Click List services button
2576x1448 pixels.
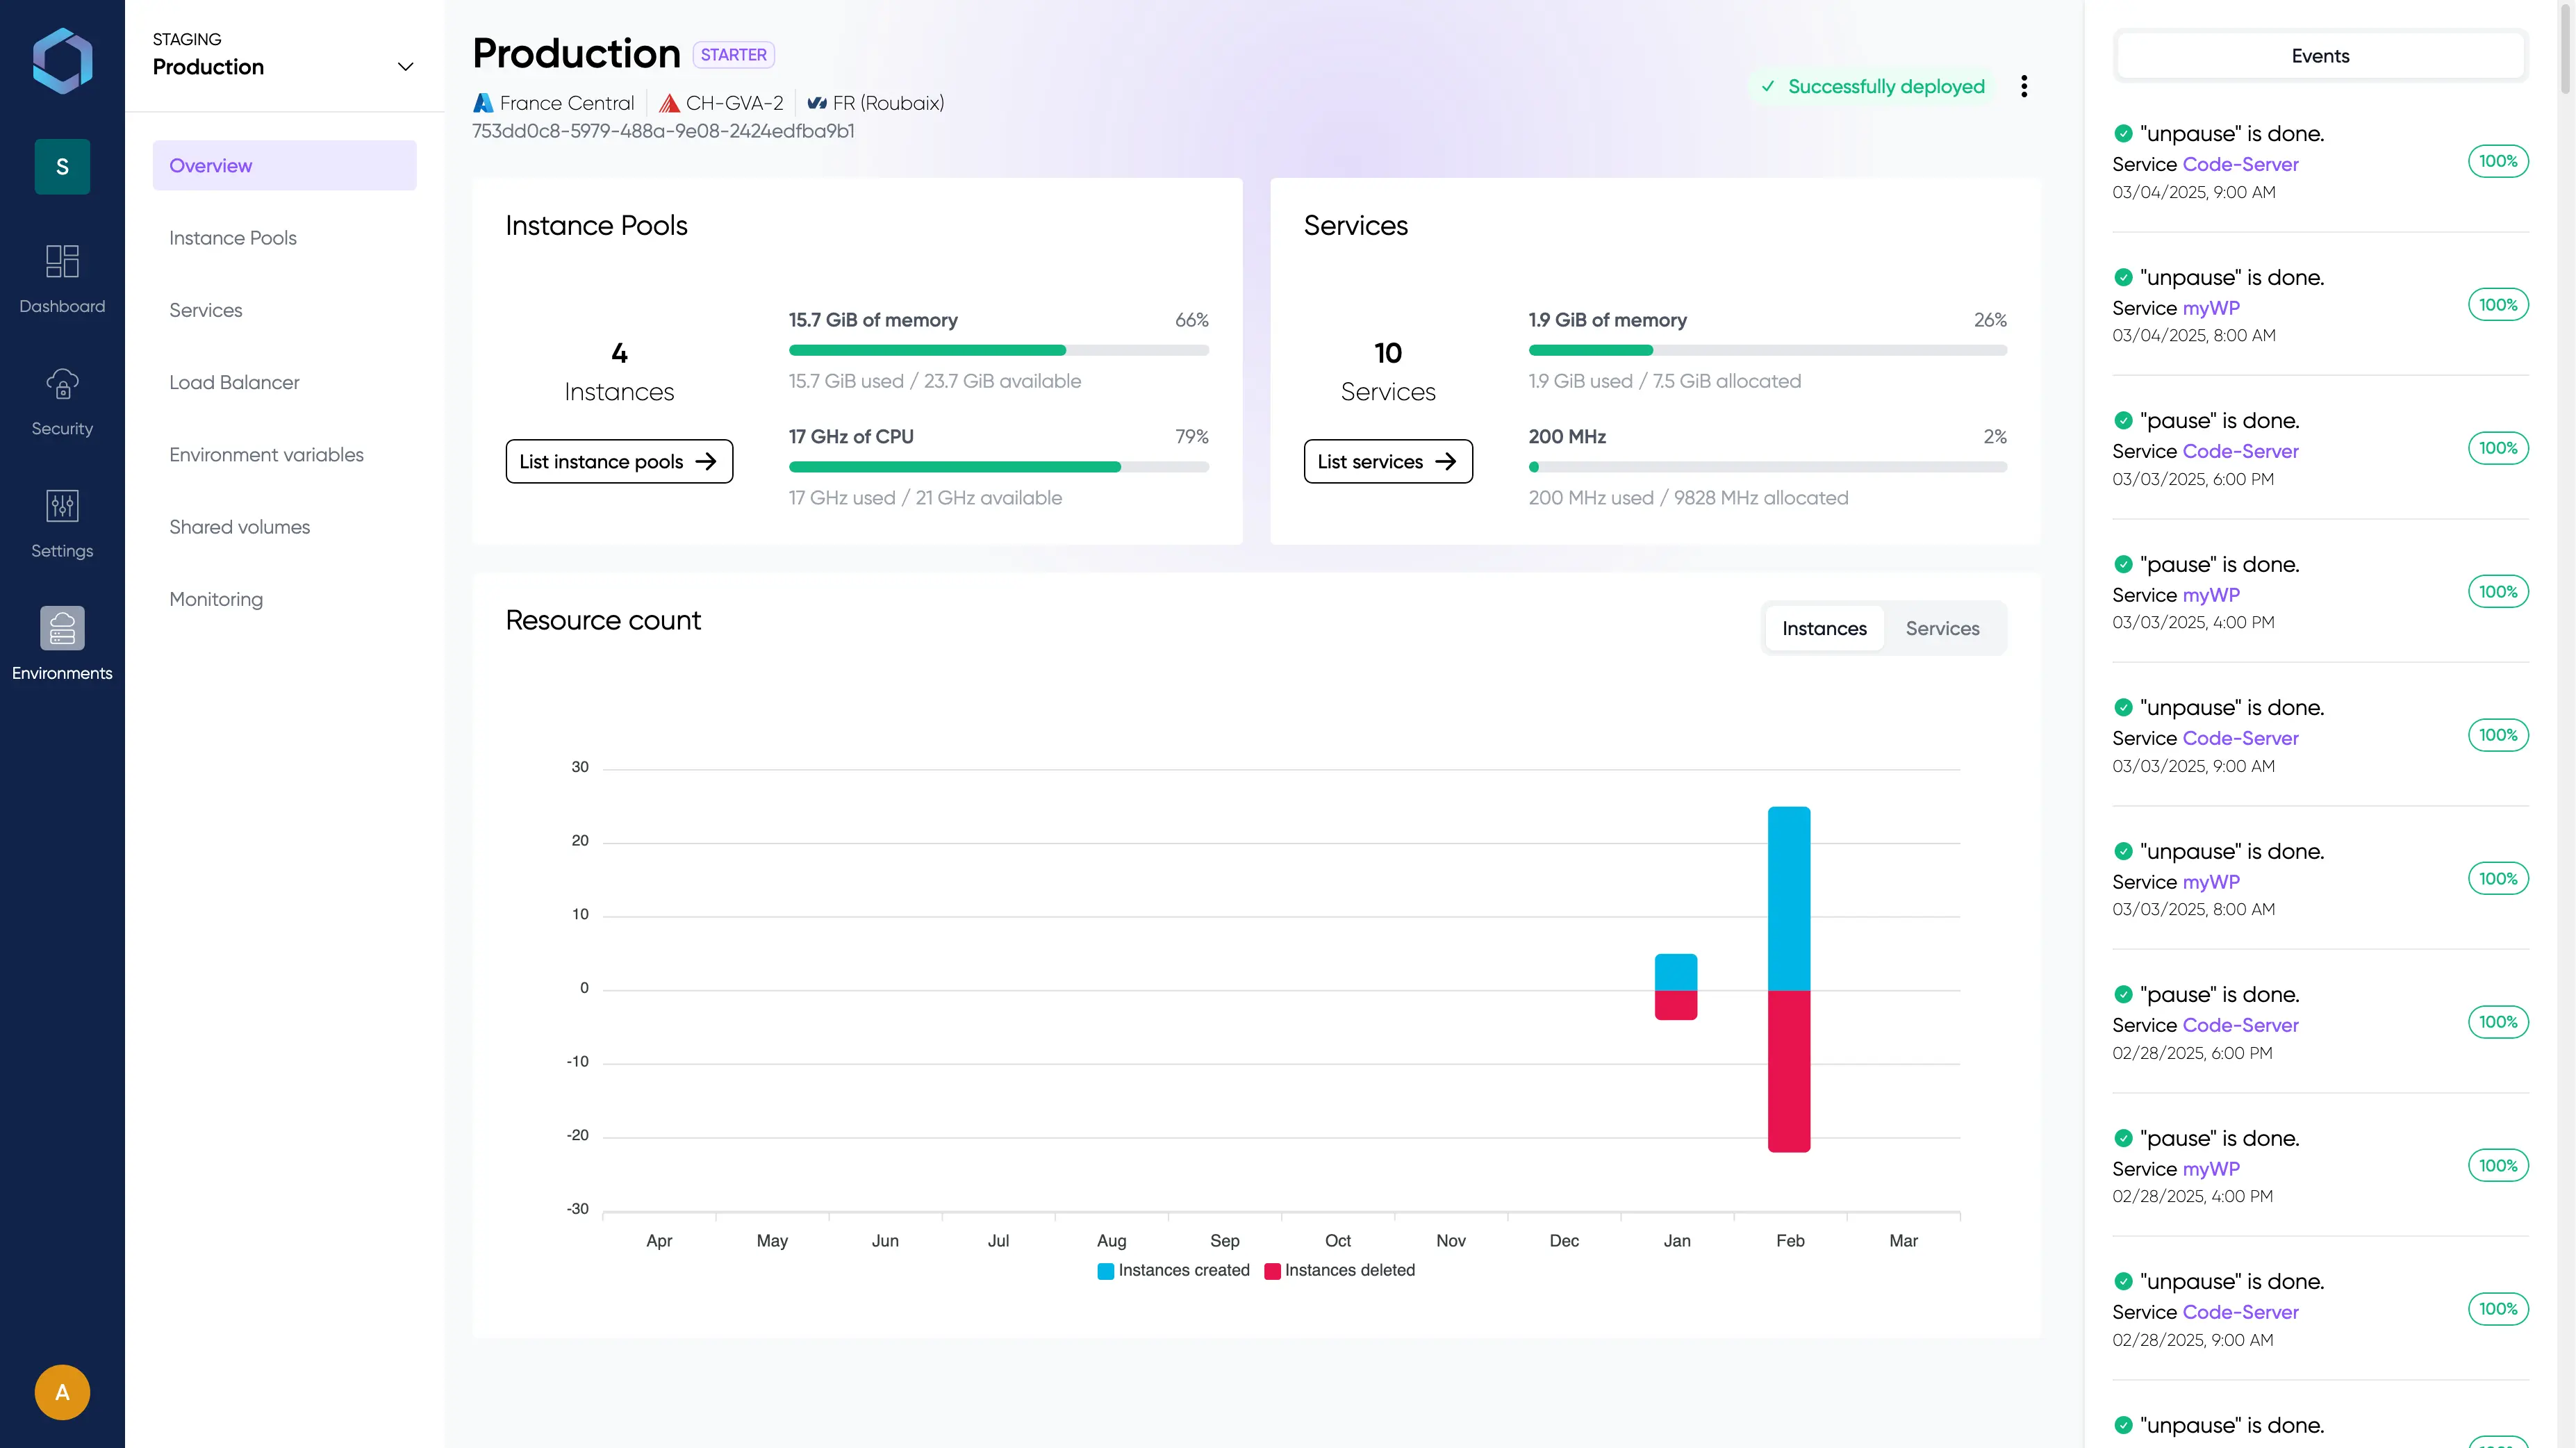[x=1387, y=462]
